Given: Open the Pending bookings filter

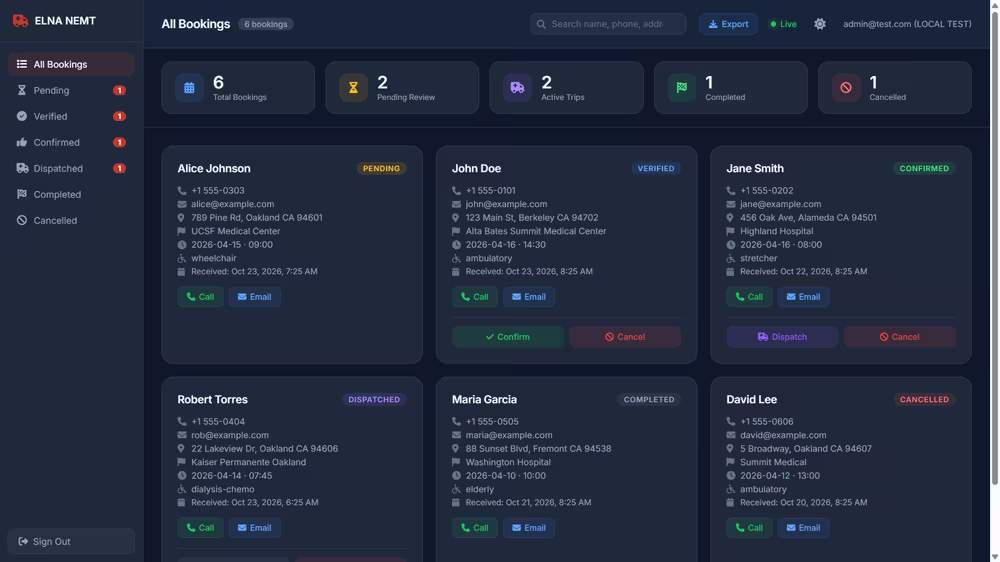Looking at the screenshot, I should (71, 91).
